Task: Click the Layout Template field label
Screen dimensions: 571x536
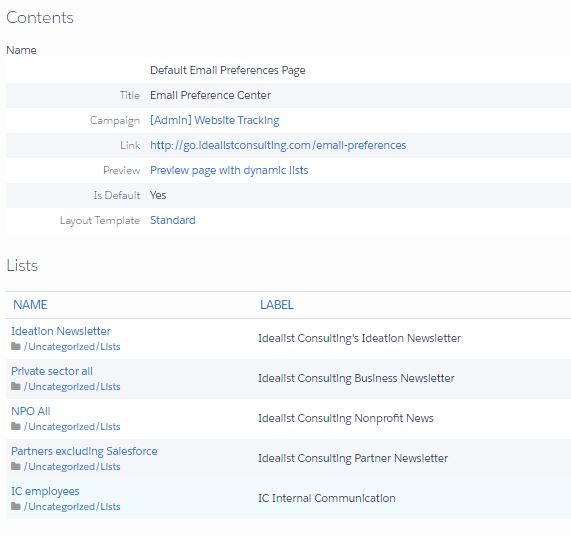Action: pos(100,221)
